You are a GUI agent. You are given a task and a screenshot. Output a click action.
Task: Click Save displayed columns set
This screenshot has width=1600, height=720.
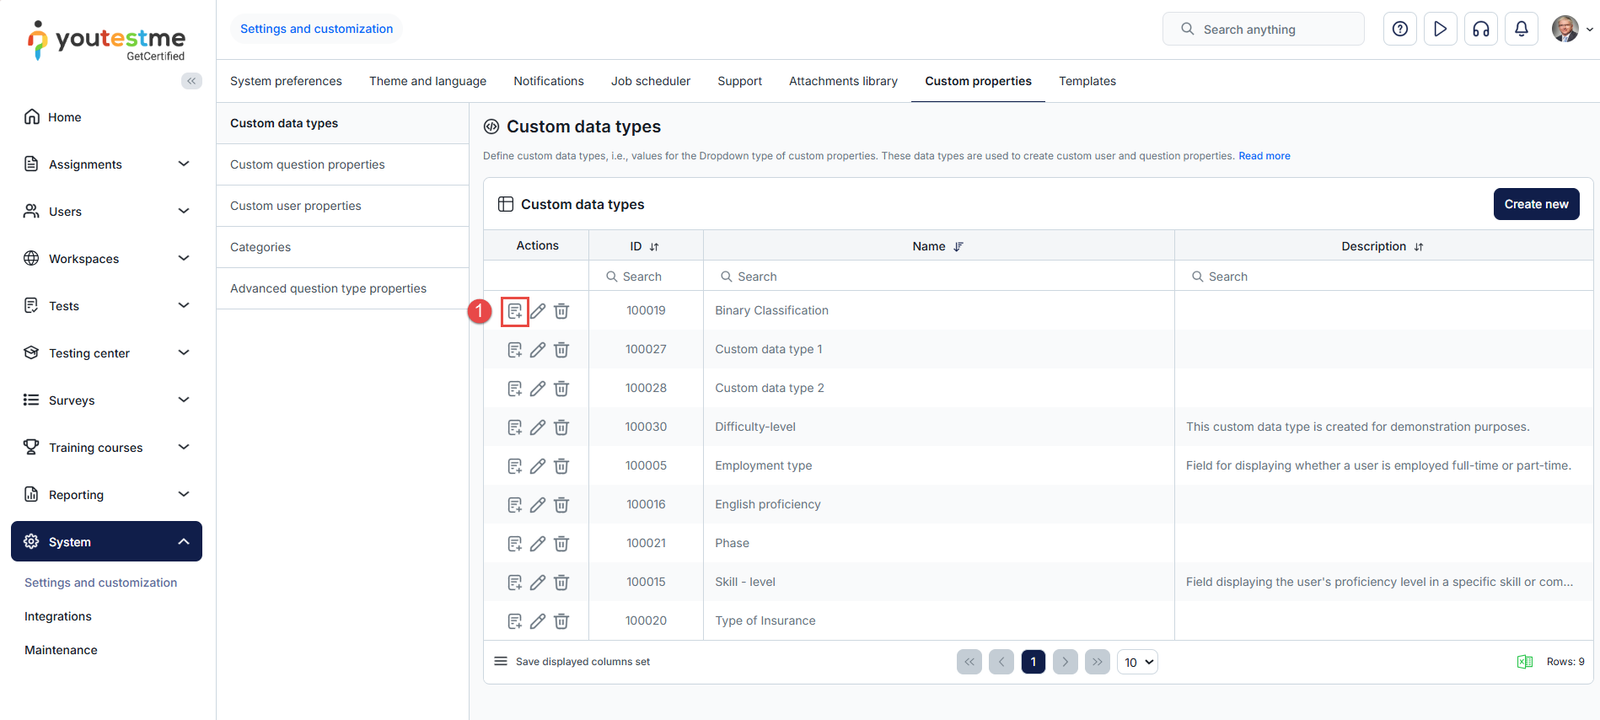(x=582, y=662)
